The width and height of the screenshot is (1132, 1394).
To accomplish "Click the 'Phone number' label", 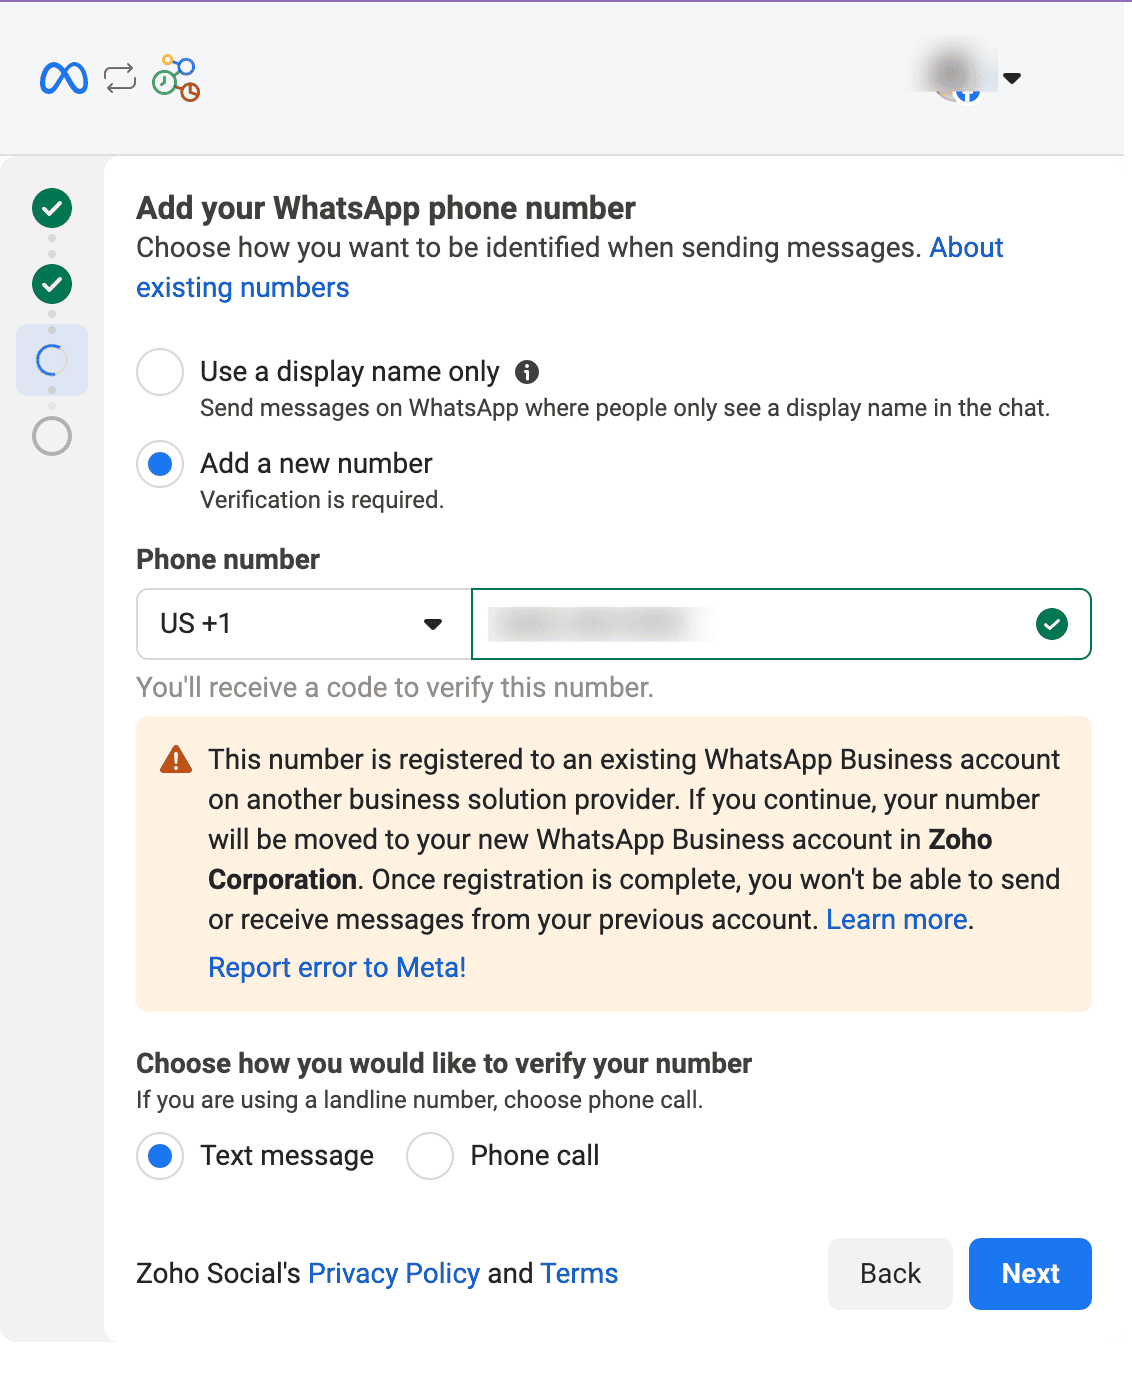I will pos(228,560).
